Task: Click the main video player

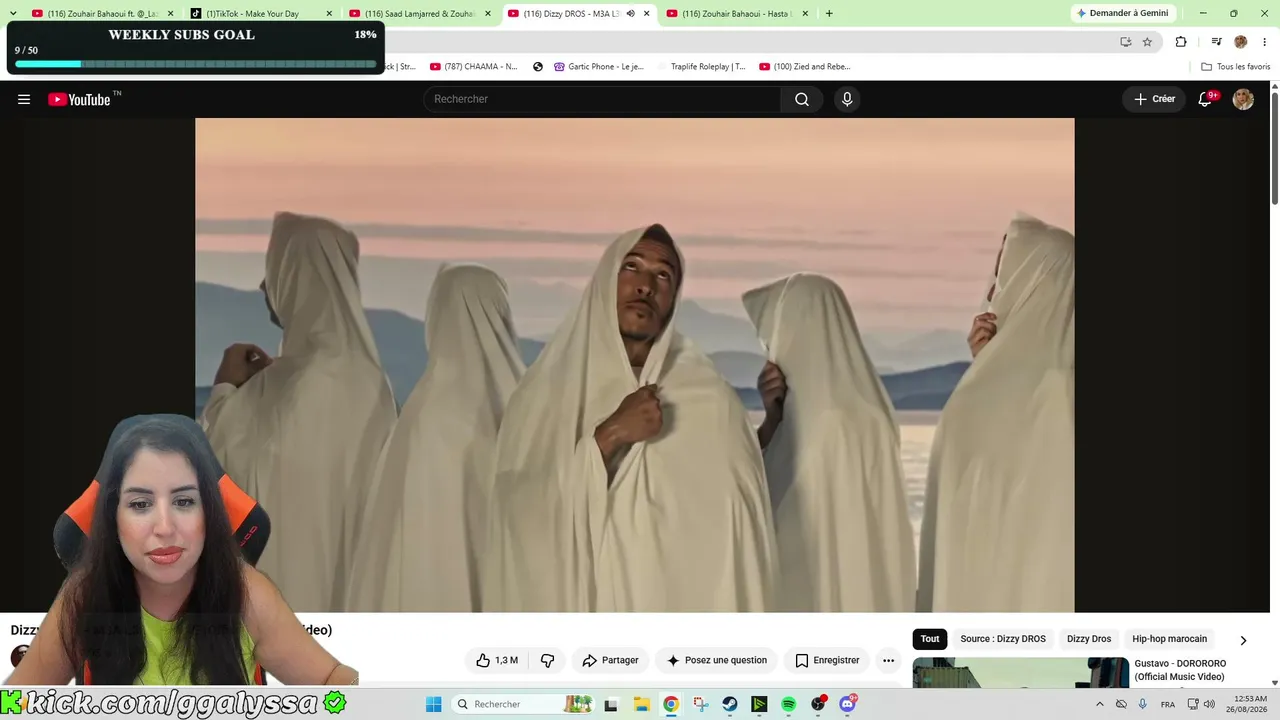Action: click(x=635, y=365)
